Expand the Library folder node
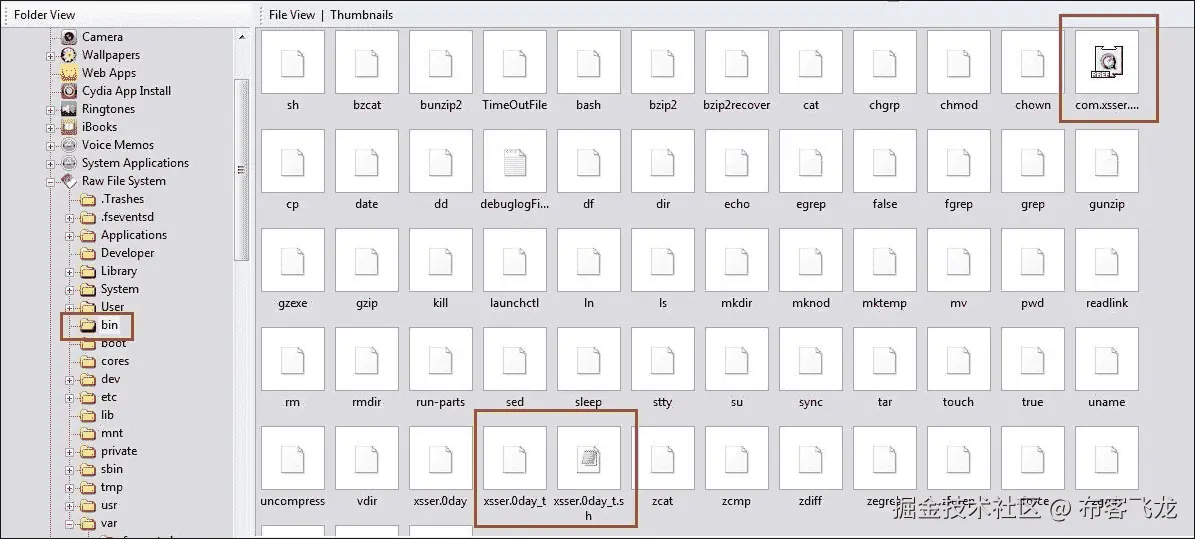 pos(69,271)
